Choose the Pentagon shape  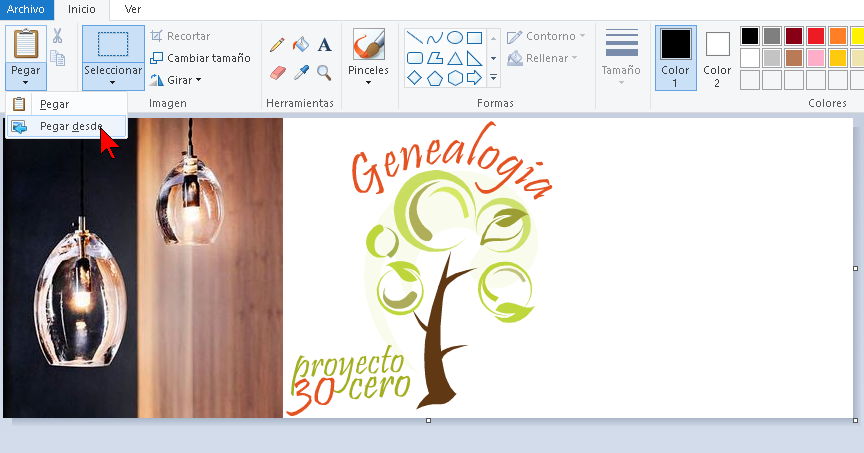(x=435, y=78)
